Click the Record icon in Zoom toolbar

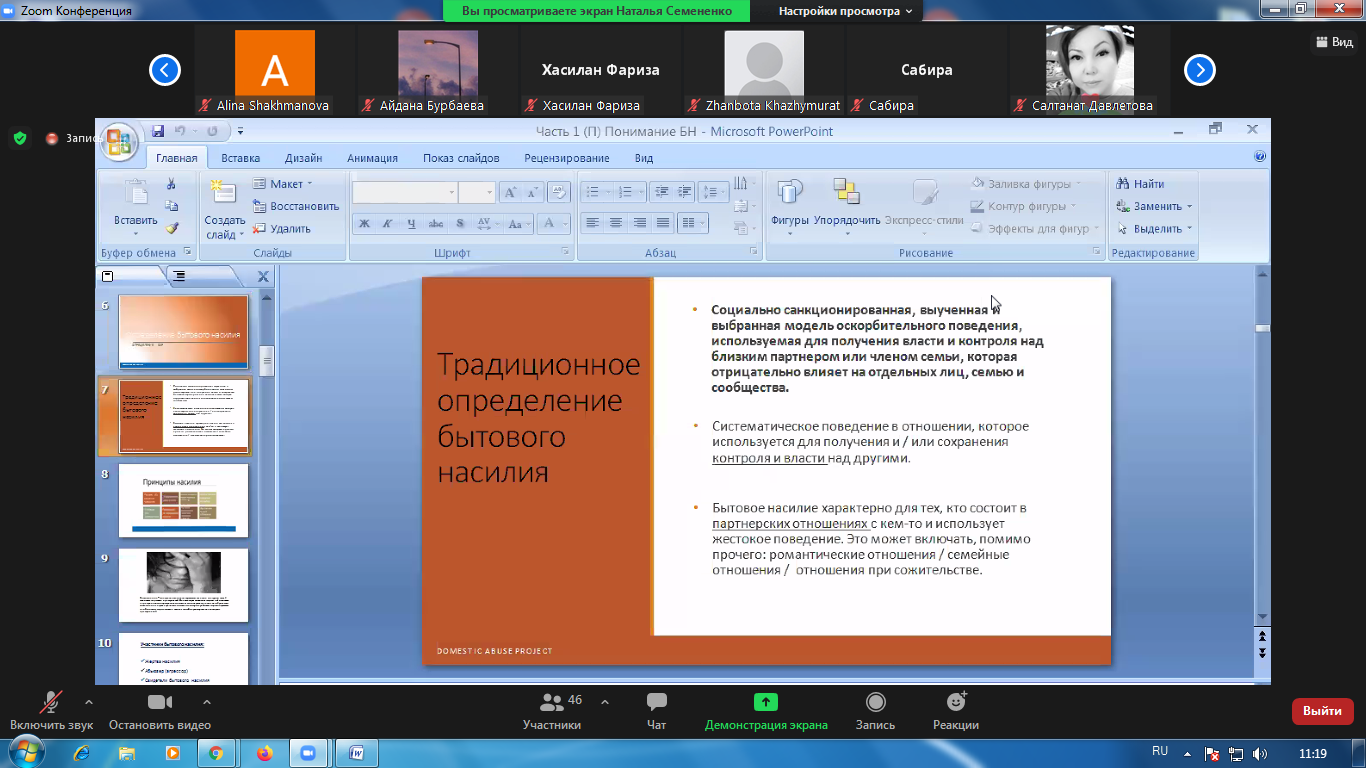pos(875,702)
